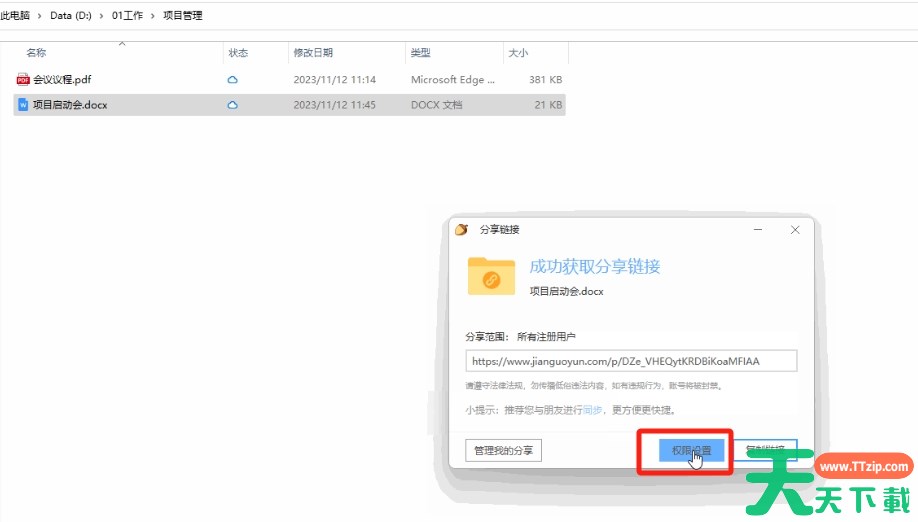The height and width of the screenshot is (522, 918).
Task: Click the nut logo in share dialog title bar
Action: [462, 229]
